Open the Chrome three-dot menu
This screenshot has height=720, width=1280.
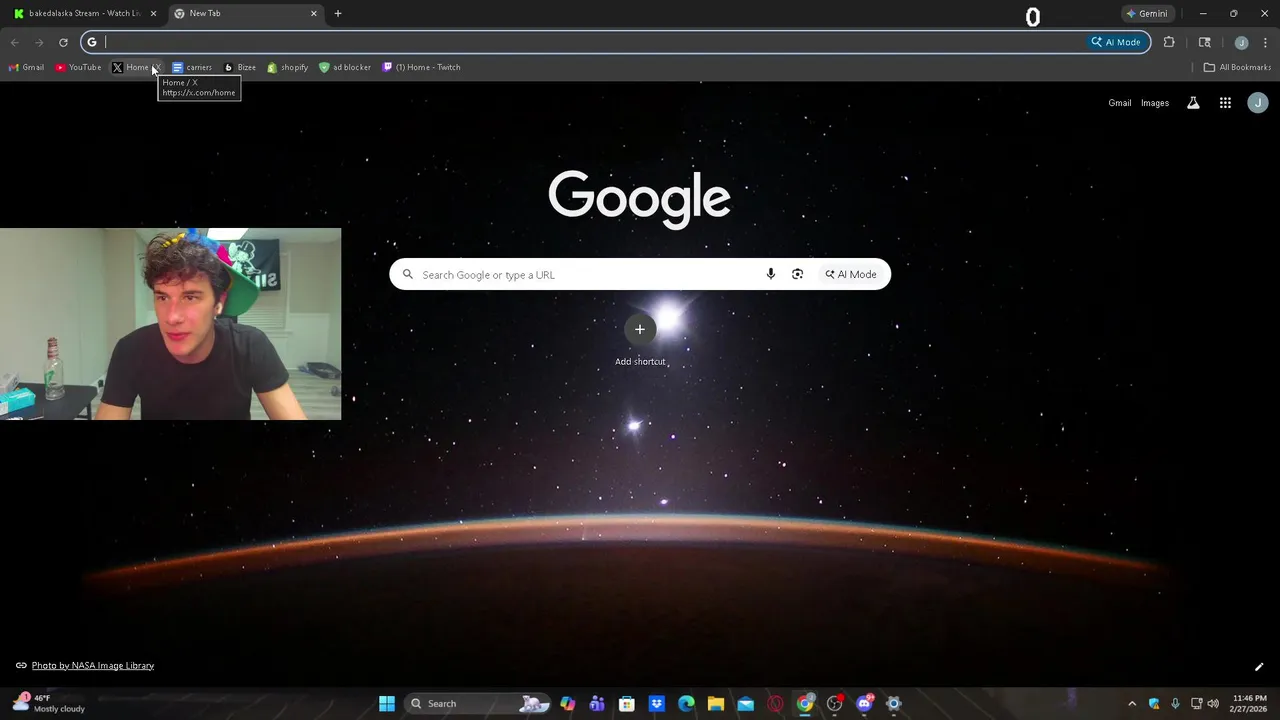pyautogui.click(x=1266, y=42)
